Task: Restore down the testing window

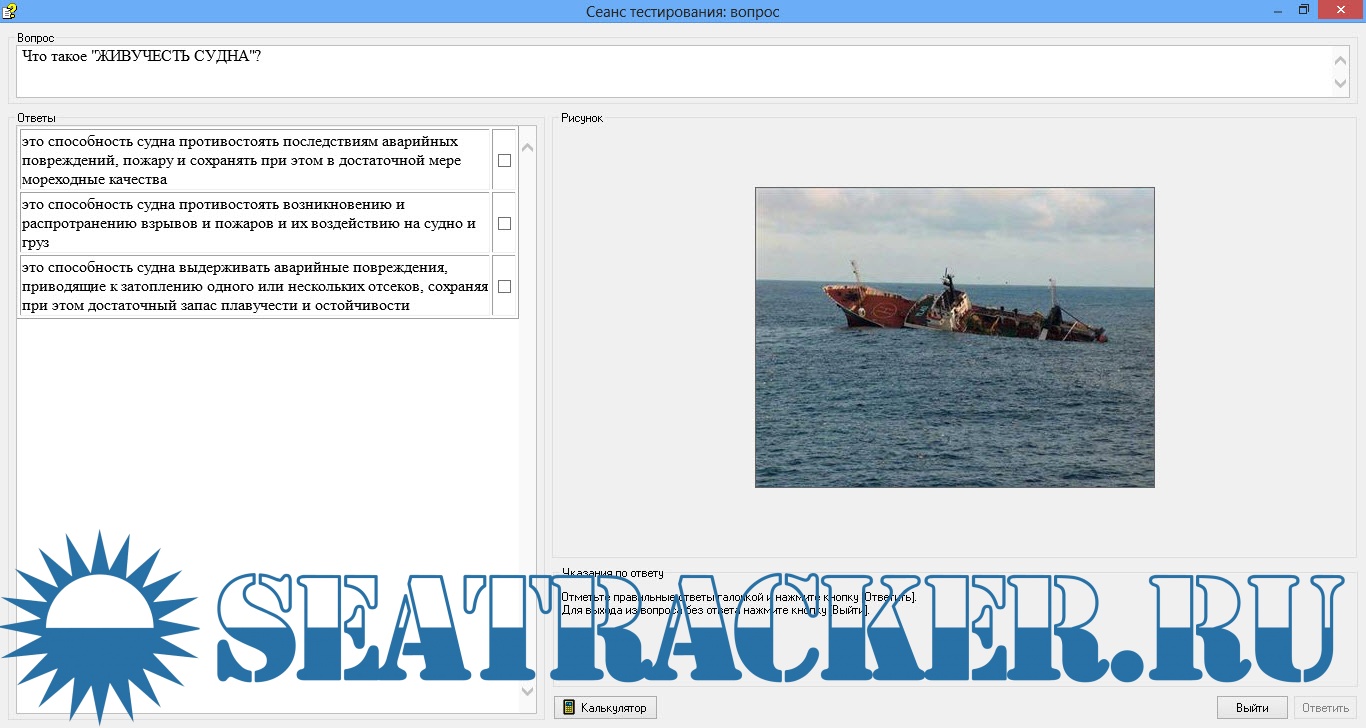Action: coord(1304,10)
